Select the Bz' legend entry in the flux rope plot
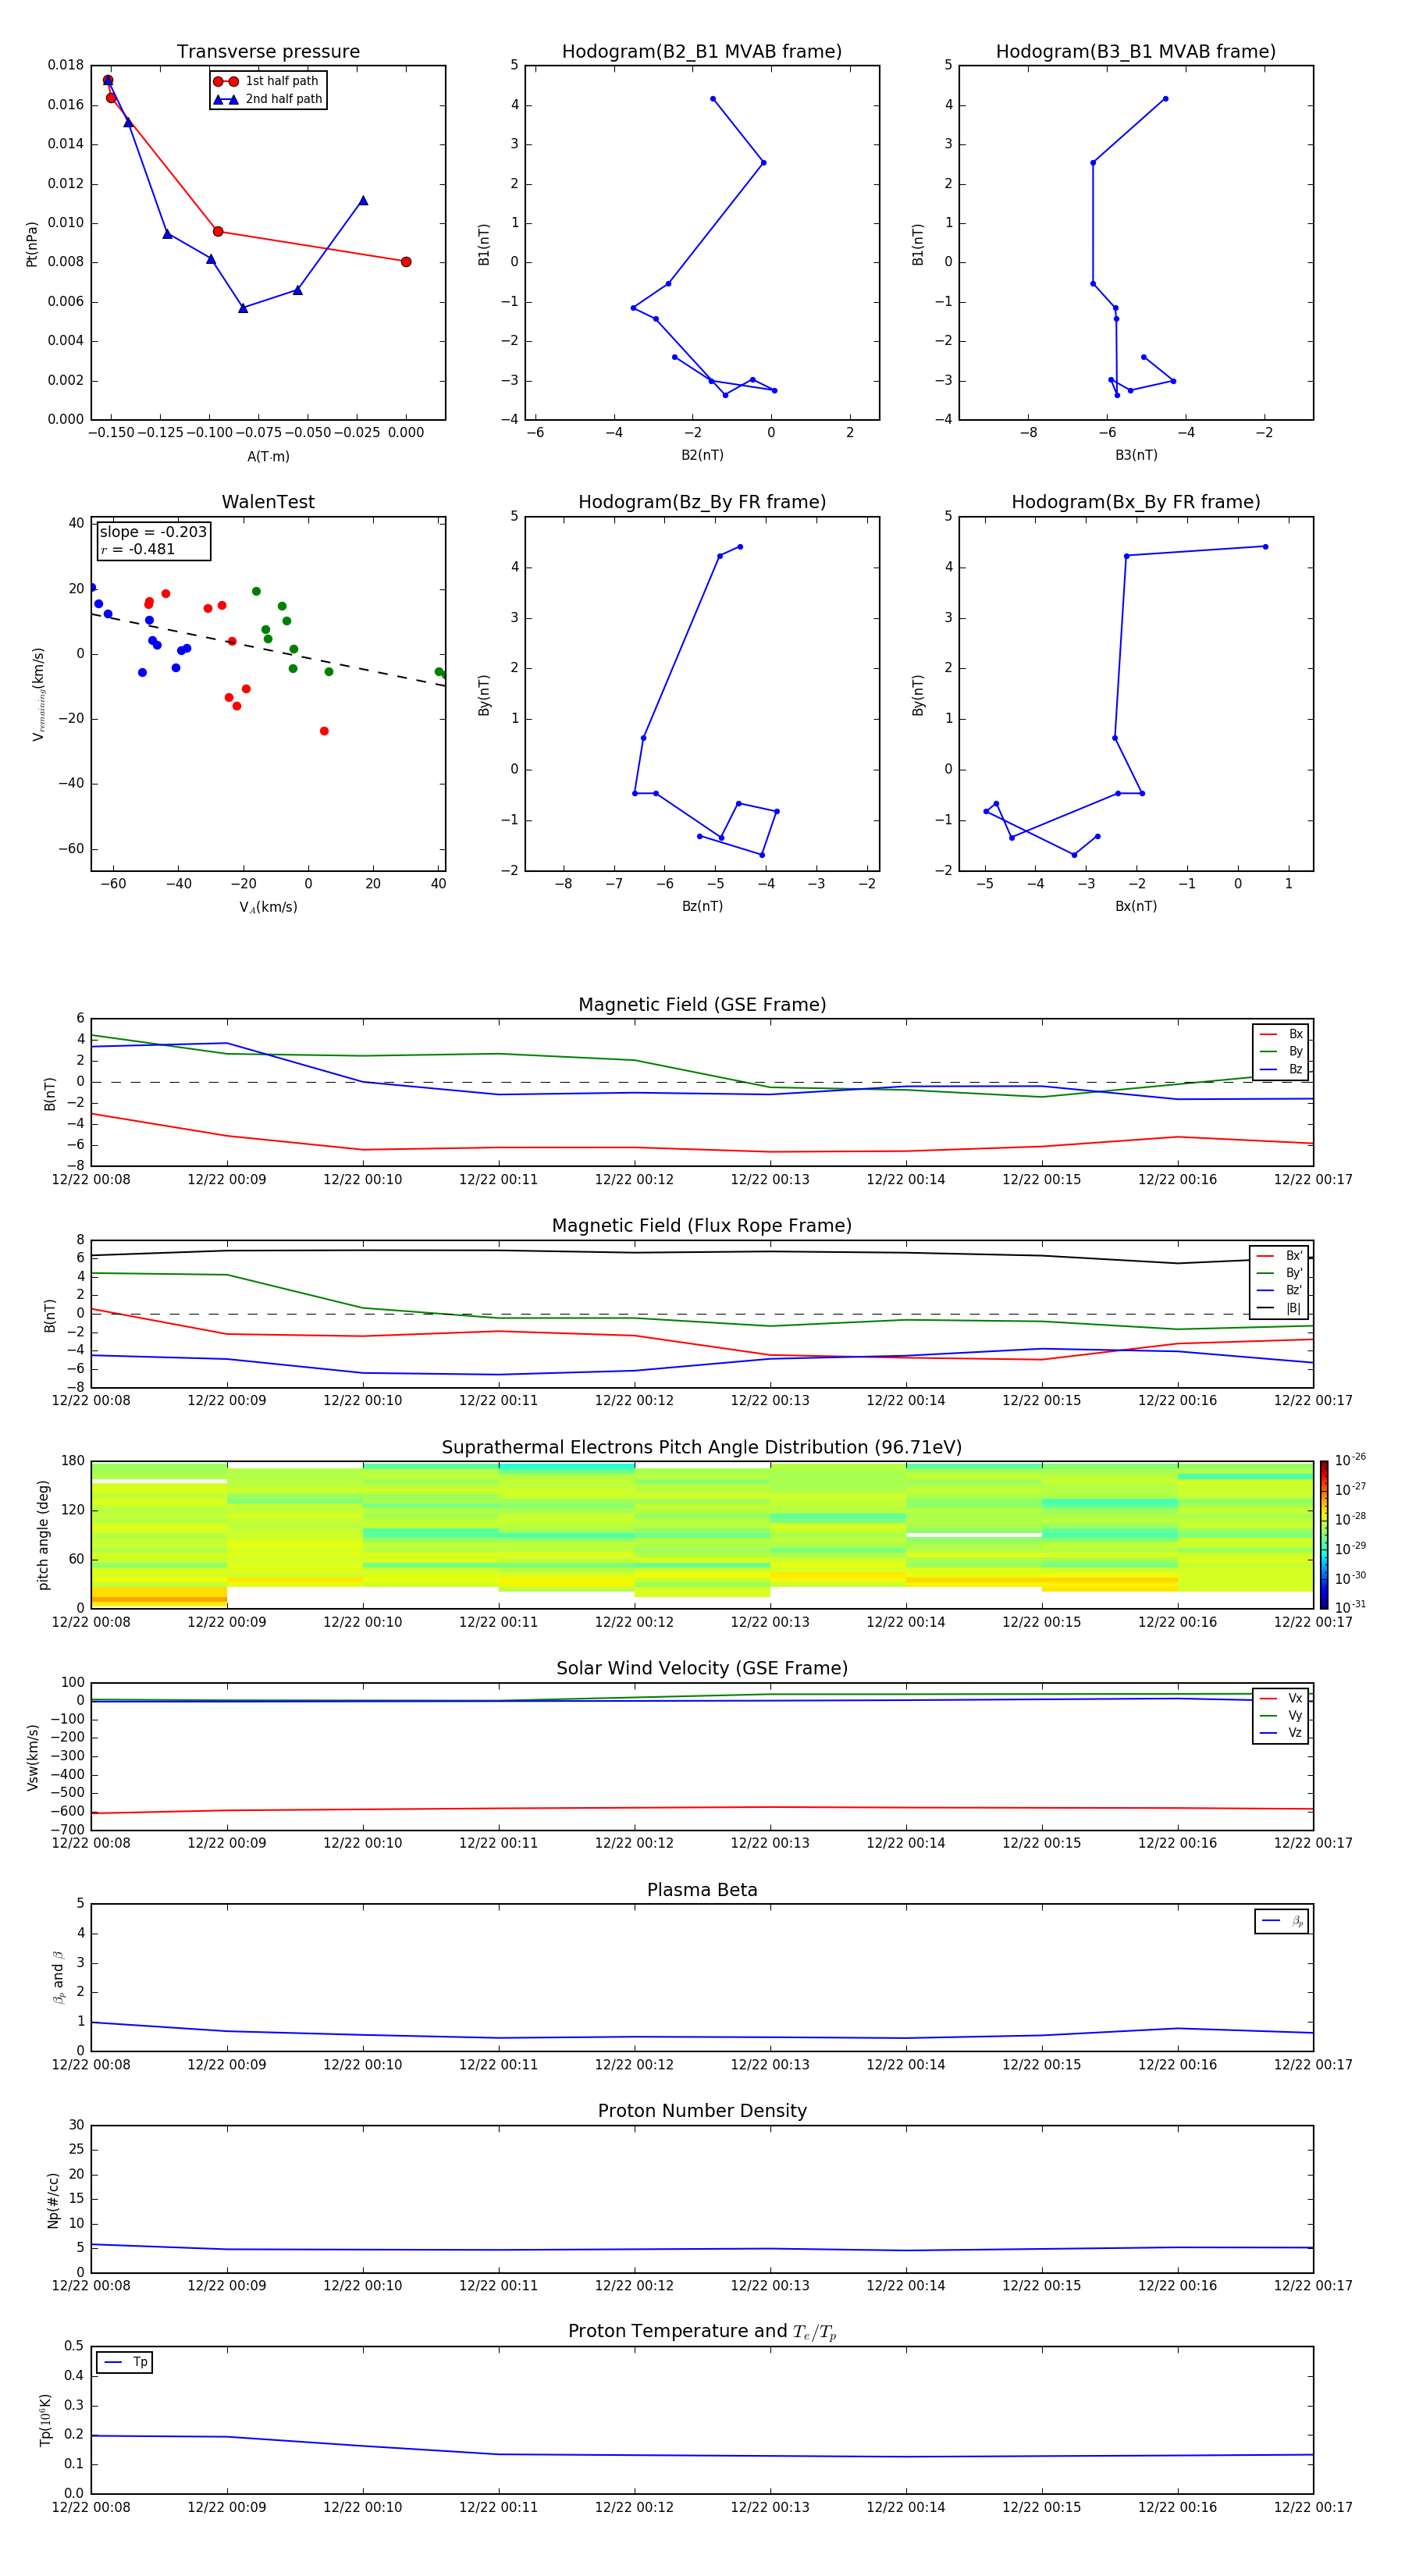 click(1280, 1290)
